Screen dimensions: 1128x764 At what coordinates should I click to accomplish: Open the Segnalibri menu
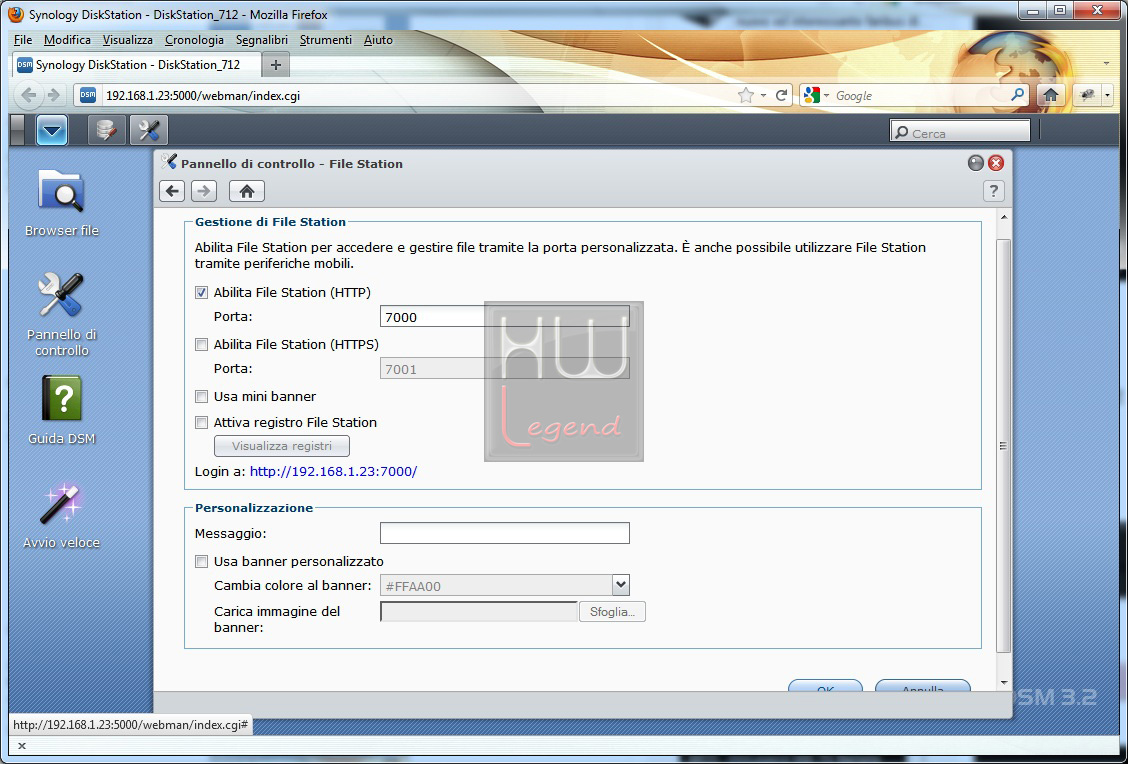(x=262, y=40)
